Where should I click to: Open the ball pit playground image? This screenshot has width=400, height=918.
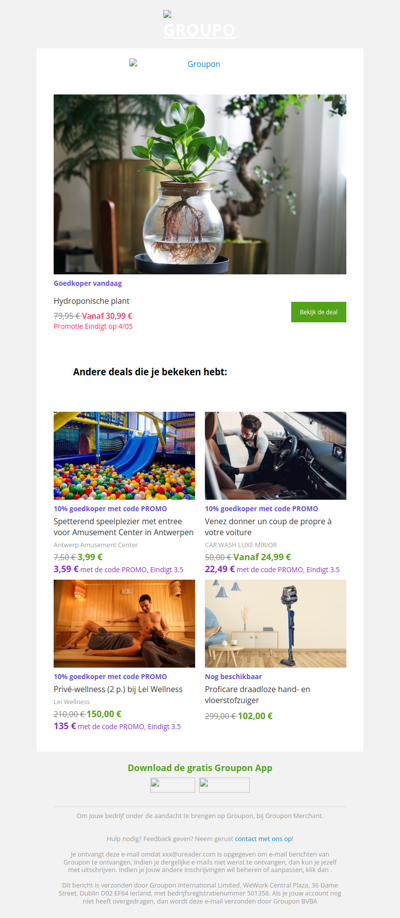click(124, 455)
